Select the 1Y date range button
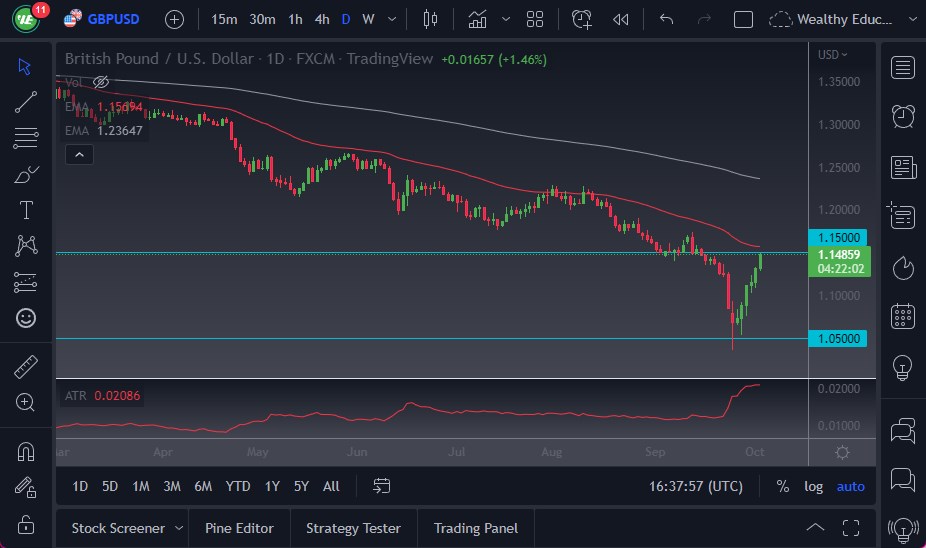Image resolution: width=926 pixels, height=548 pixels. tap(272, 486)
